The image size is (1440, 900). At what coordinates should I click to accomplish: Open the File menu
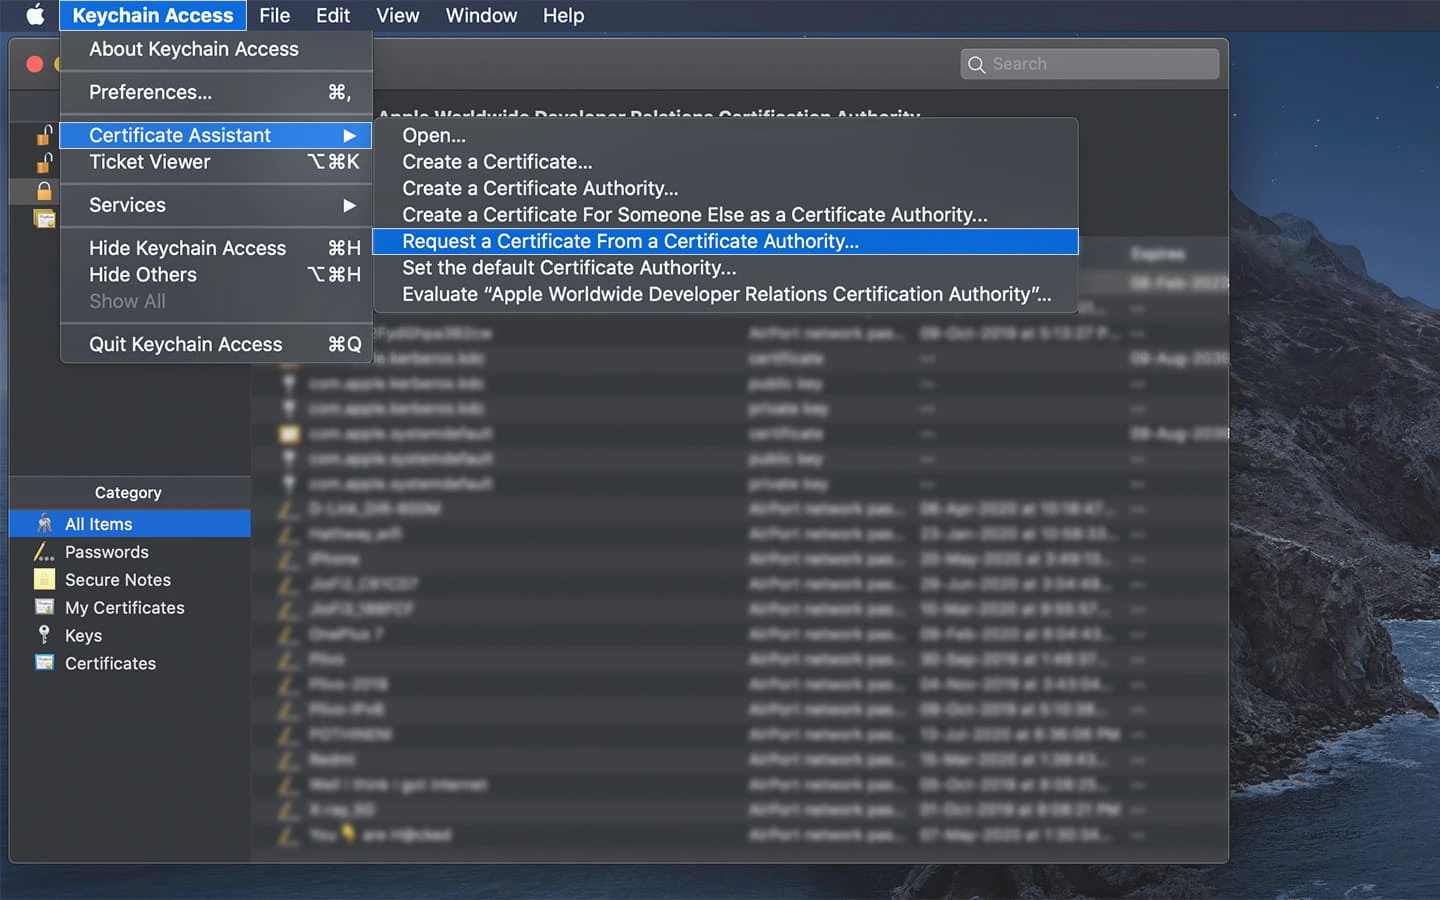[x=274, y=15]
